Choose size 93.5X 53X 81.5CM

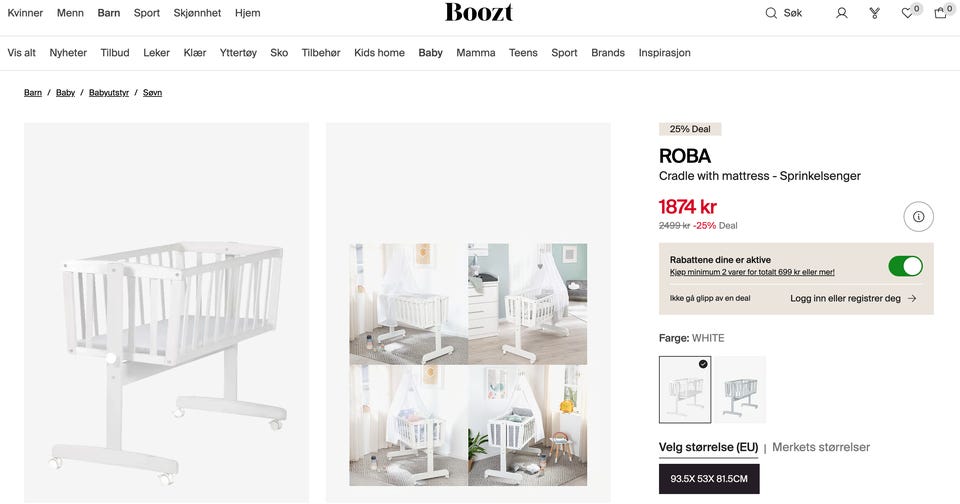click(x=709, y=478)
